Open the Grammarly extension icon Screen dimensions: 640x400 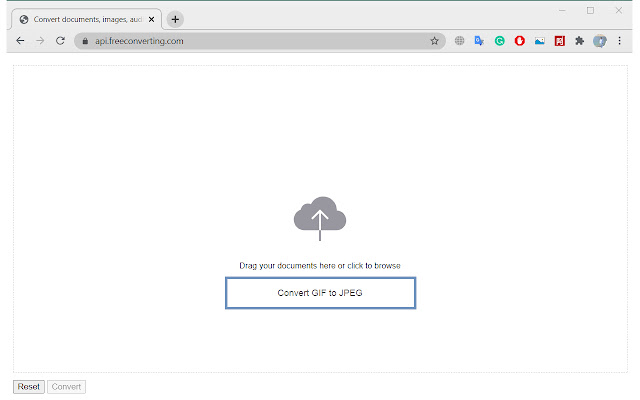500,41
